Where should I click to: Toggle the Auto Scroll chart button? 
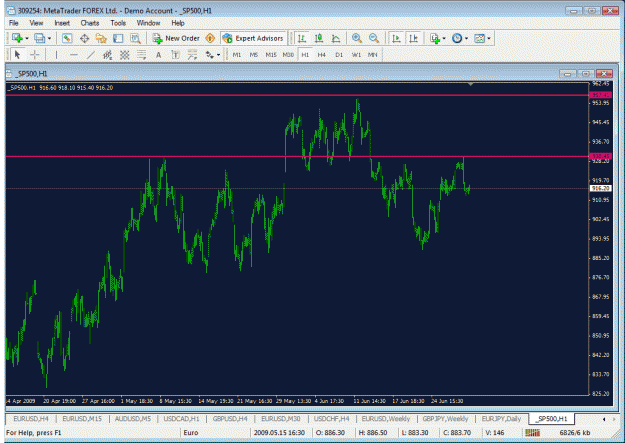(x=396, y=38)
